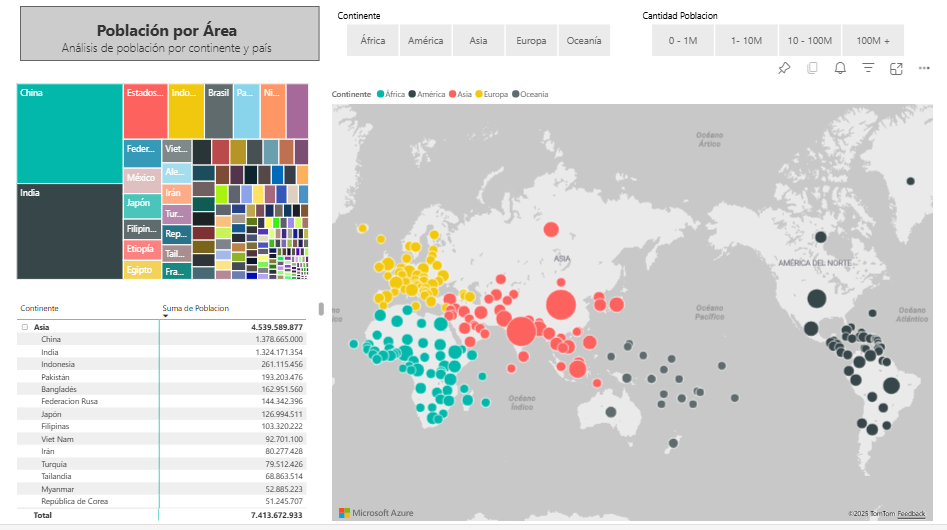Set alert with the bell icon
This screenshot has height=530, width=947.
click(840, 68)
